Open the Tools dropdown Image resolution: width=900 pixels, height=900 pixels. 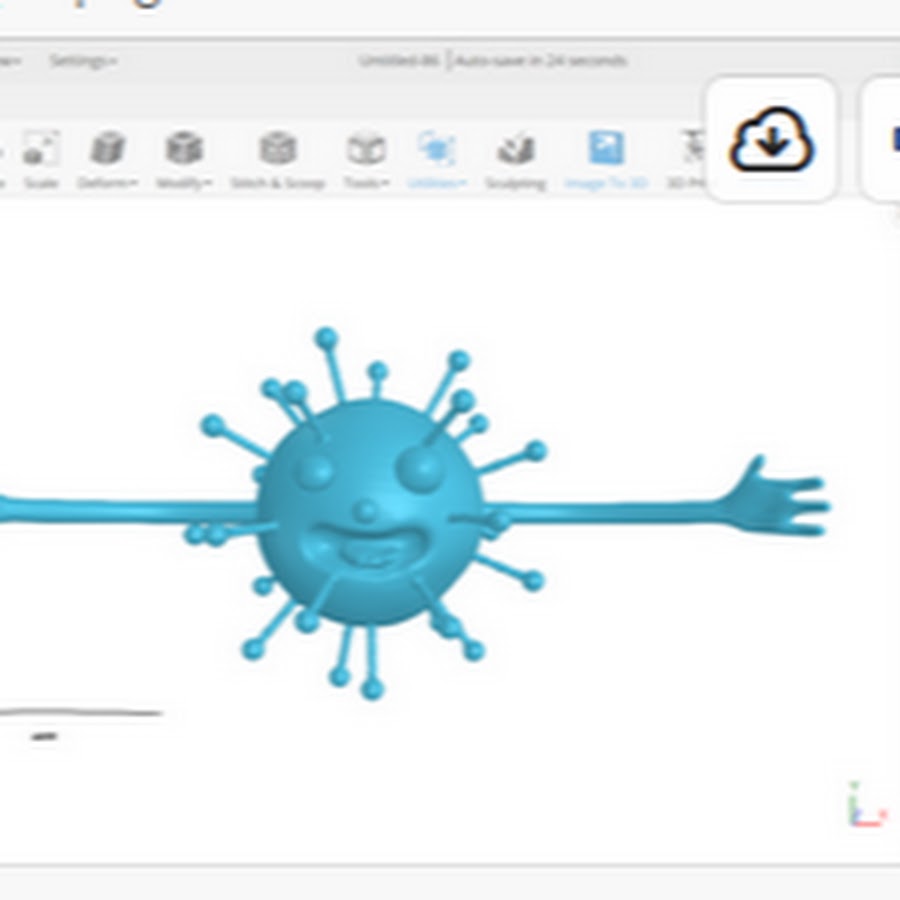(x=367, y=159)
